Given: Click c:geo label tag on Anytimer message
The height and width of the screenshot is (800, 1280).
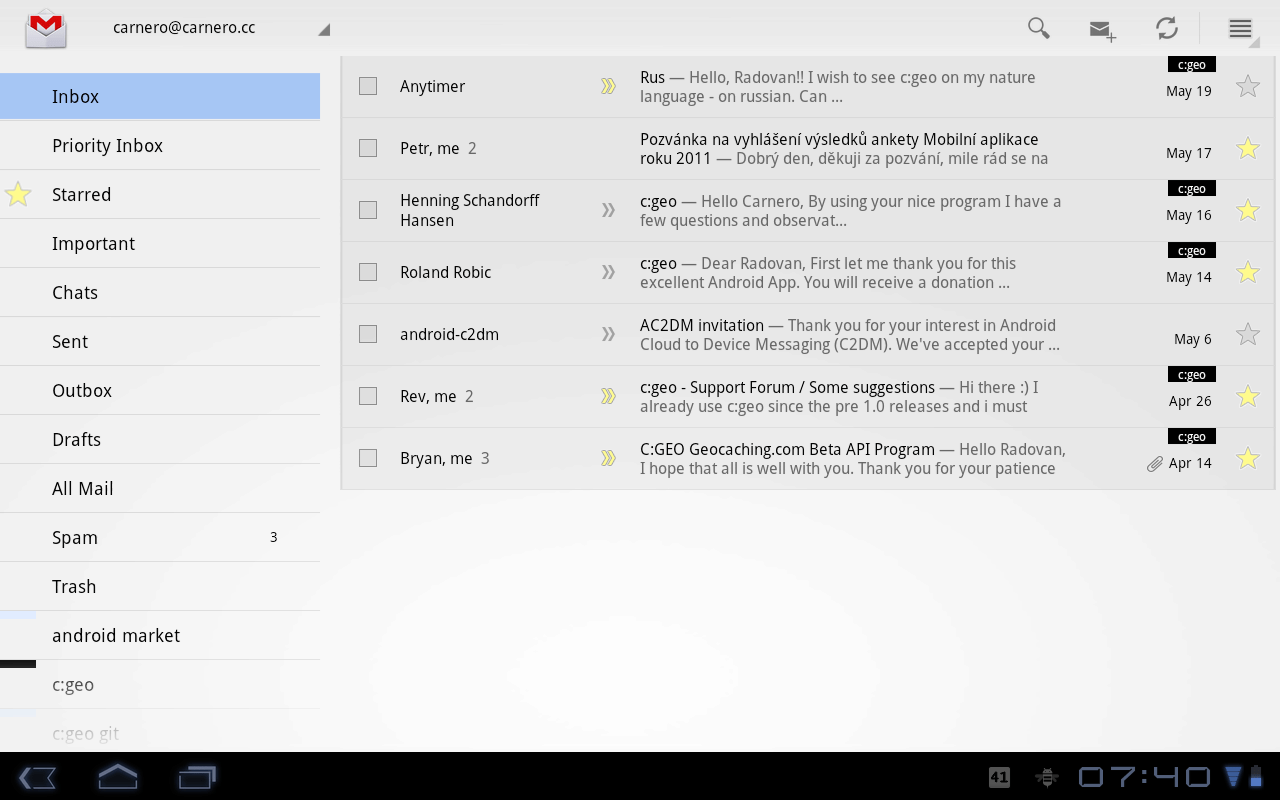Looking at the screenshot, I should coord(1192,64).
